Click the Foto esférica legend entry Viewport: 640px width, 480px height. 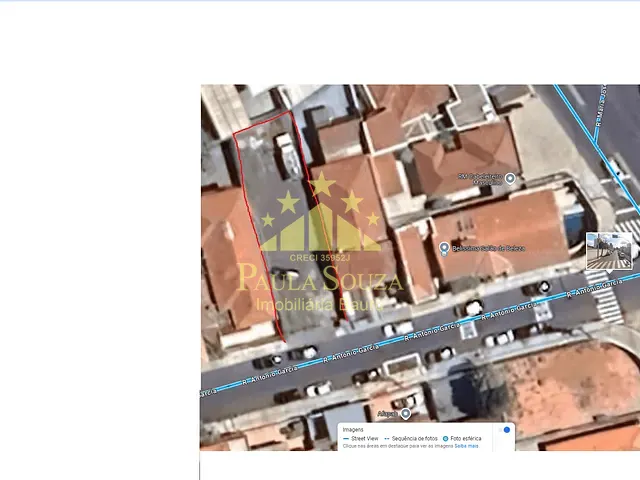tap(462, 438)
